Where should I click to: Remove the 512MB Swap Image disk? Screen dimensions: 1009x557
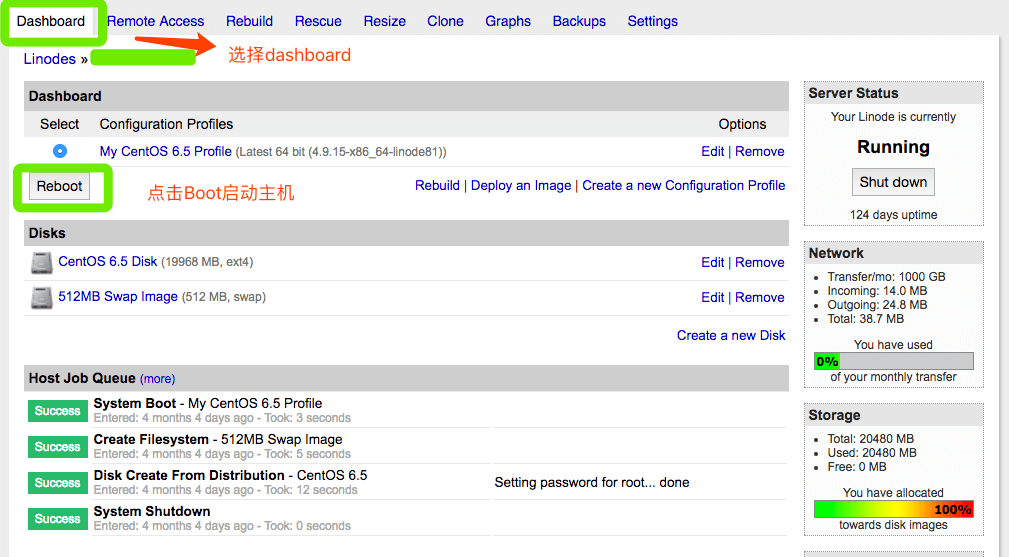[x=759, y=297]
